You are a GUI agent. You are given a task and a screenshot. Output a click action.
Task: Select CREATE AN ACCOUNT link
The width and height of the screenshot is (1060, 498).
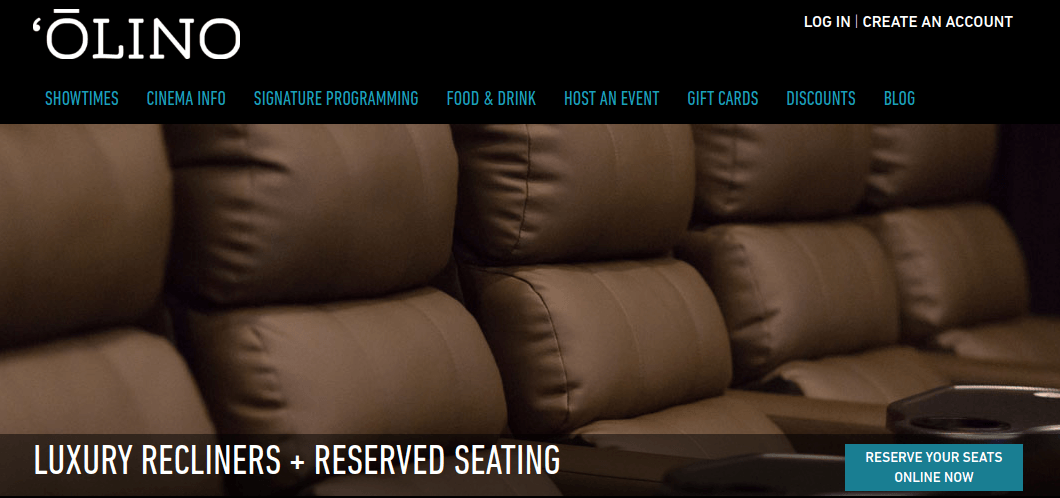(938, 22)
